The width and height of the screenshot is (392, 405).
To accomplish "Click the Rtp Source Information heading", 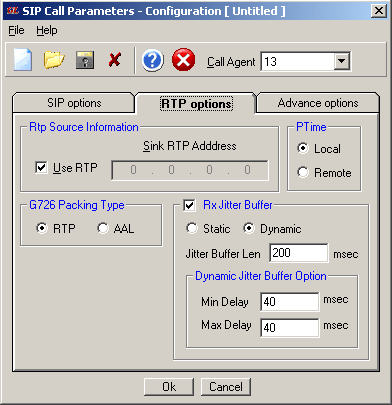I will click(x=84, y=127).
